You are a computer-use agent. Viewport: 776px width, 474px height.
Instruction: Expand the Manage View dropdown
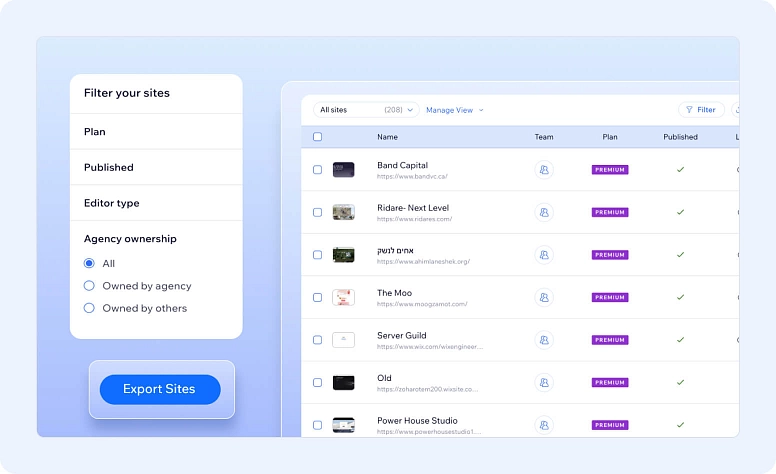click(x=454, y=110)
